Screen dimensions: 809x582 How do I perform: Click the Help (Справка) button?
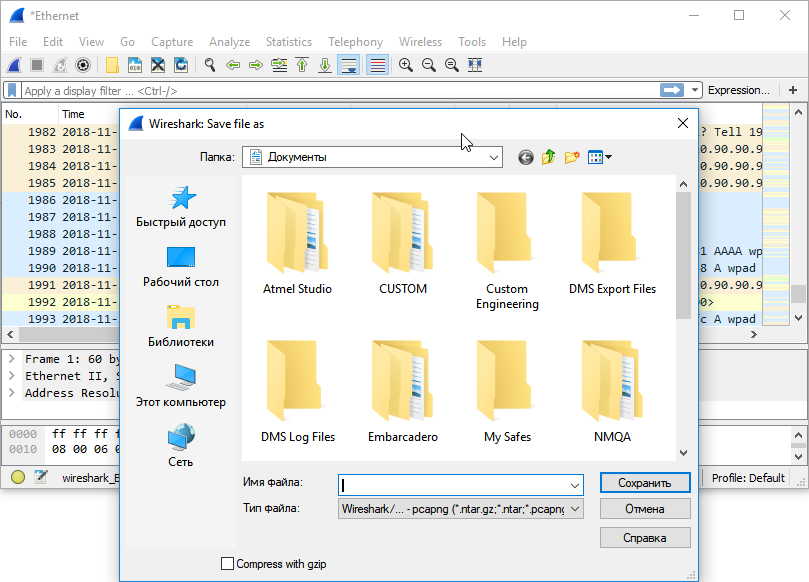point(645,538)
